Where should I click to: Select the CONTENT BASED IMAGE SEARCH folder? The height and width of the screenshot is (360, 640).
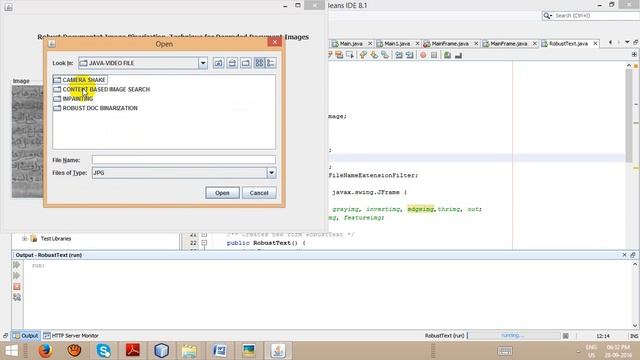pos(102,89)
